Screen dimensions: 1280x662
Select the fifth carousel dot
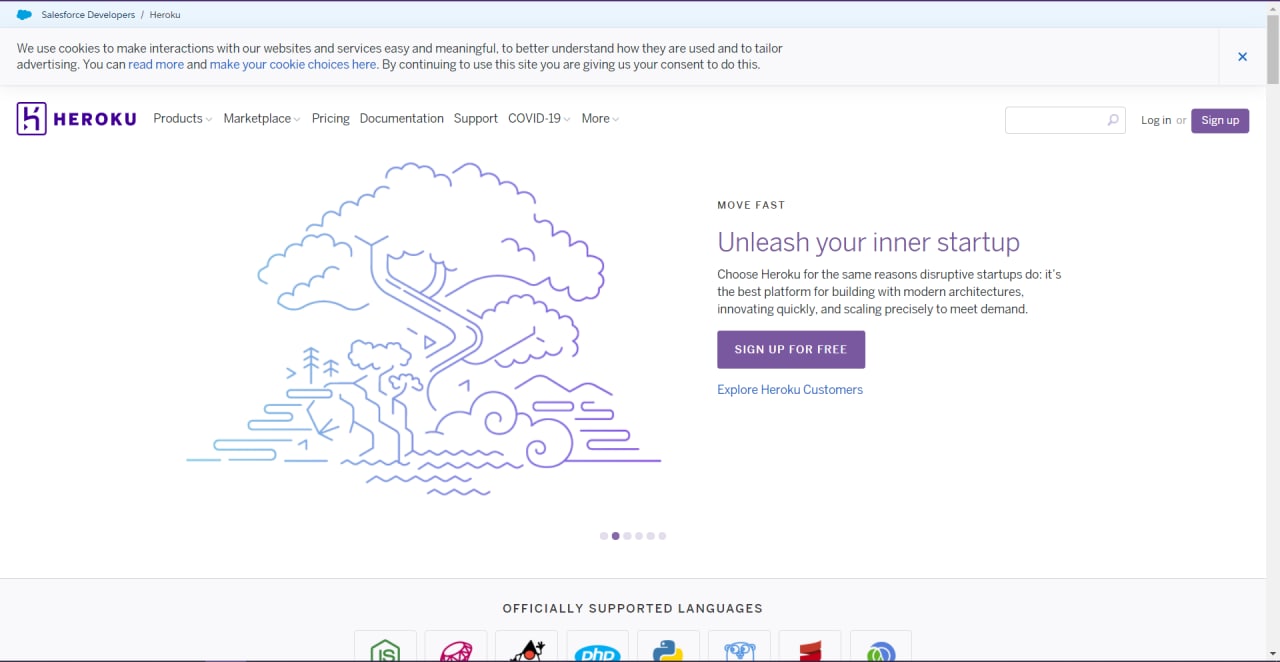point(650,536)
